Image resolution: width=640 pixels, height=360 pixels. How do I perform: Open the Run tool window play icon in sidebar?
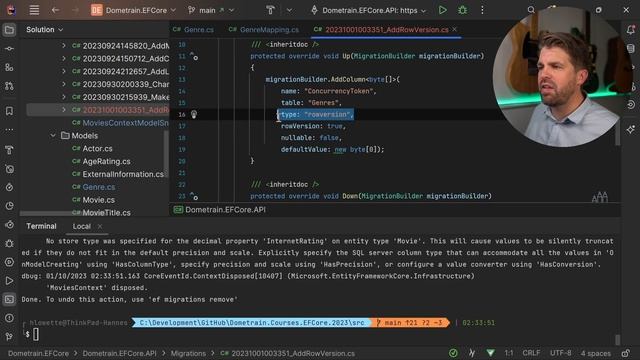pyautogui.click(x=9, y=281)
